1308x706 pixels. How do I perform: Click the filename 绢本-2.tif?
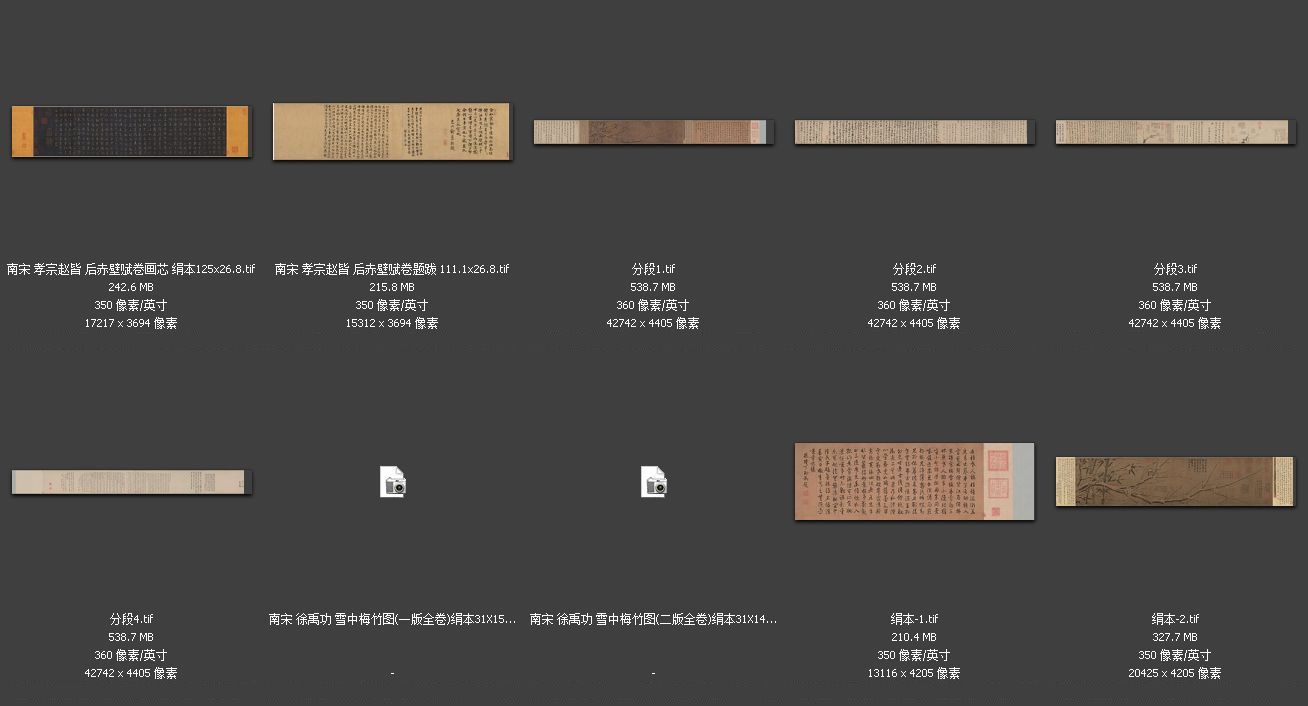1175,619
